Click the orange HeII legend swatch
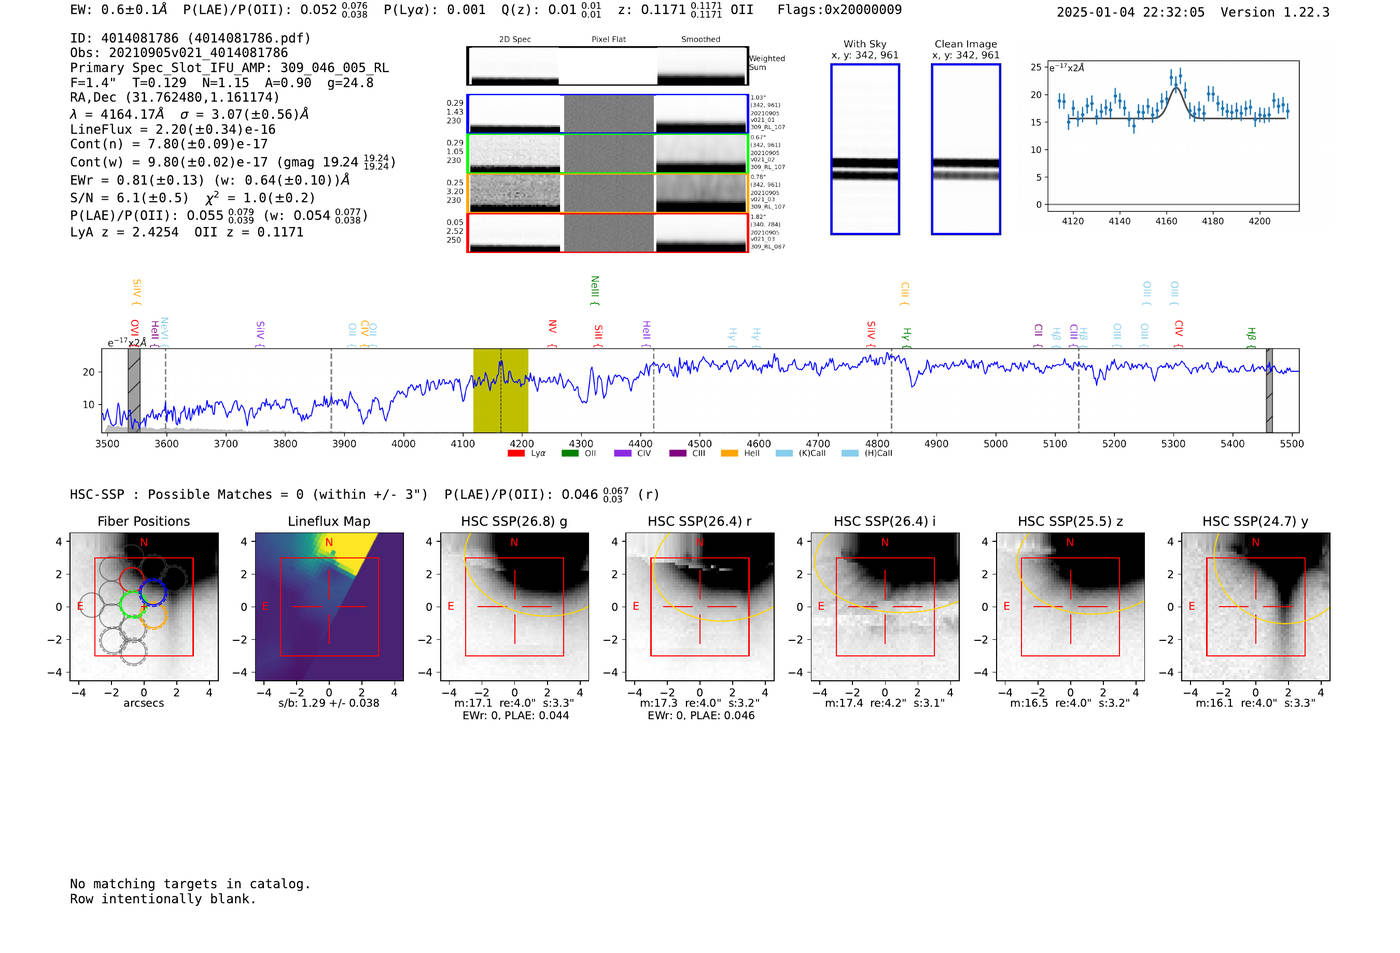1400x953 pixels. tap(730, 453)
